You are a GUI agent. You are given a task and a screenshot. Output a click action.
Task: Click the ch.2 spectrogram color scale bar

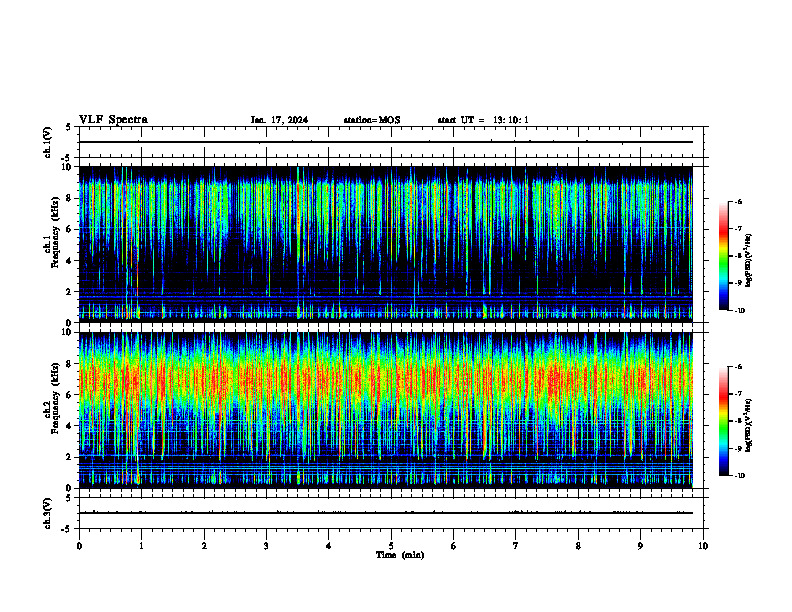tap(723, 421)
